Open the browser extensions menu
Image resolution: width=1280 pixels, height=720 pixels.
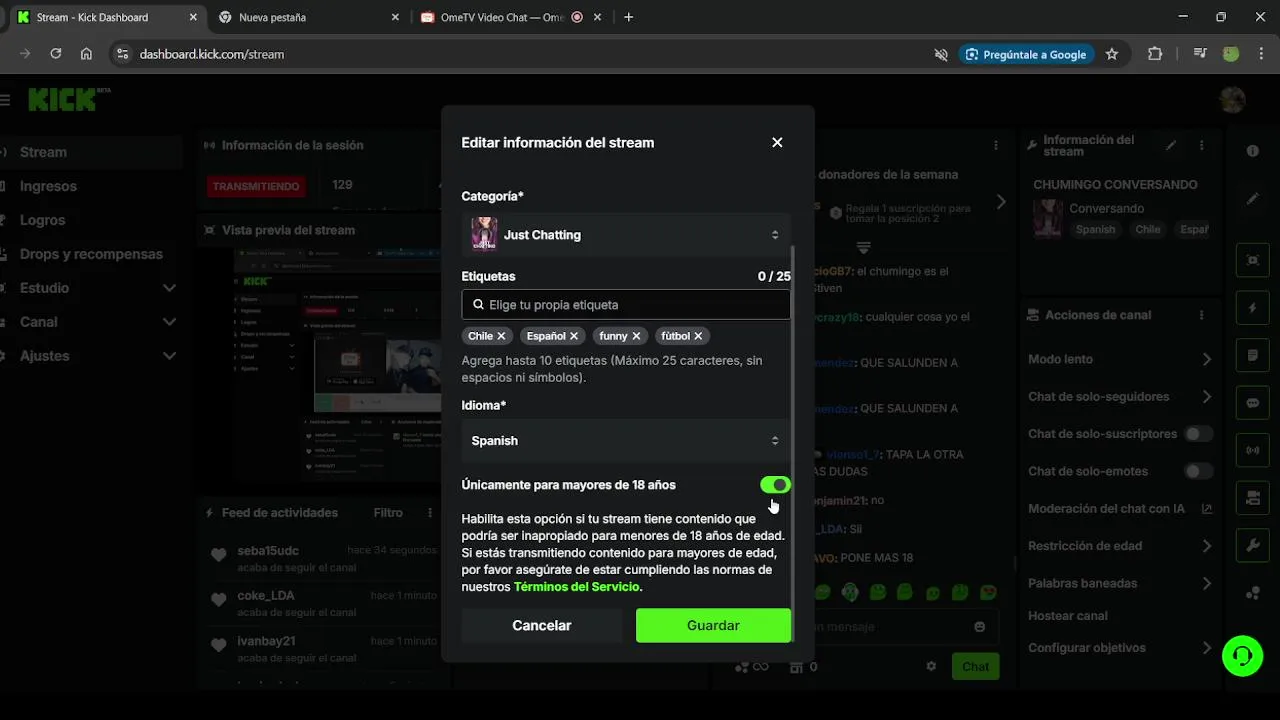point(1155,54)
